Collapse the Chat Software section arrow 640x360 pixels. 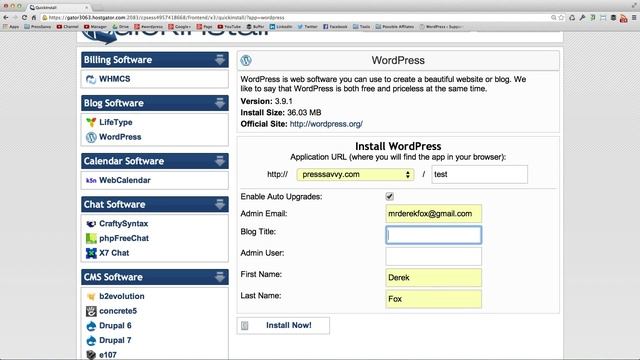coord(220,204)
